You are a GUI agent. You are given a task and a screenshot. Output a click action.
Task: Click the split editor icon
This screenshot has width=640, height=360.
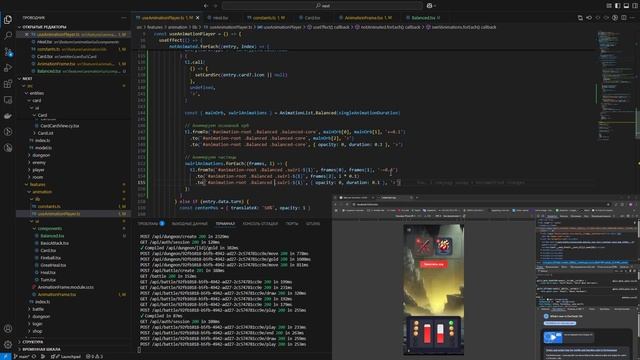pos(624,18)
